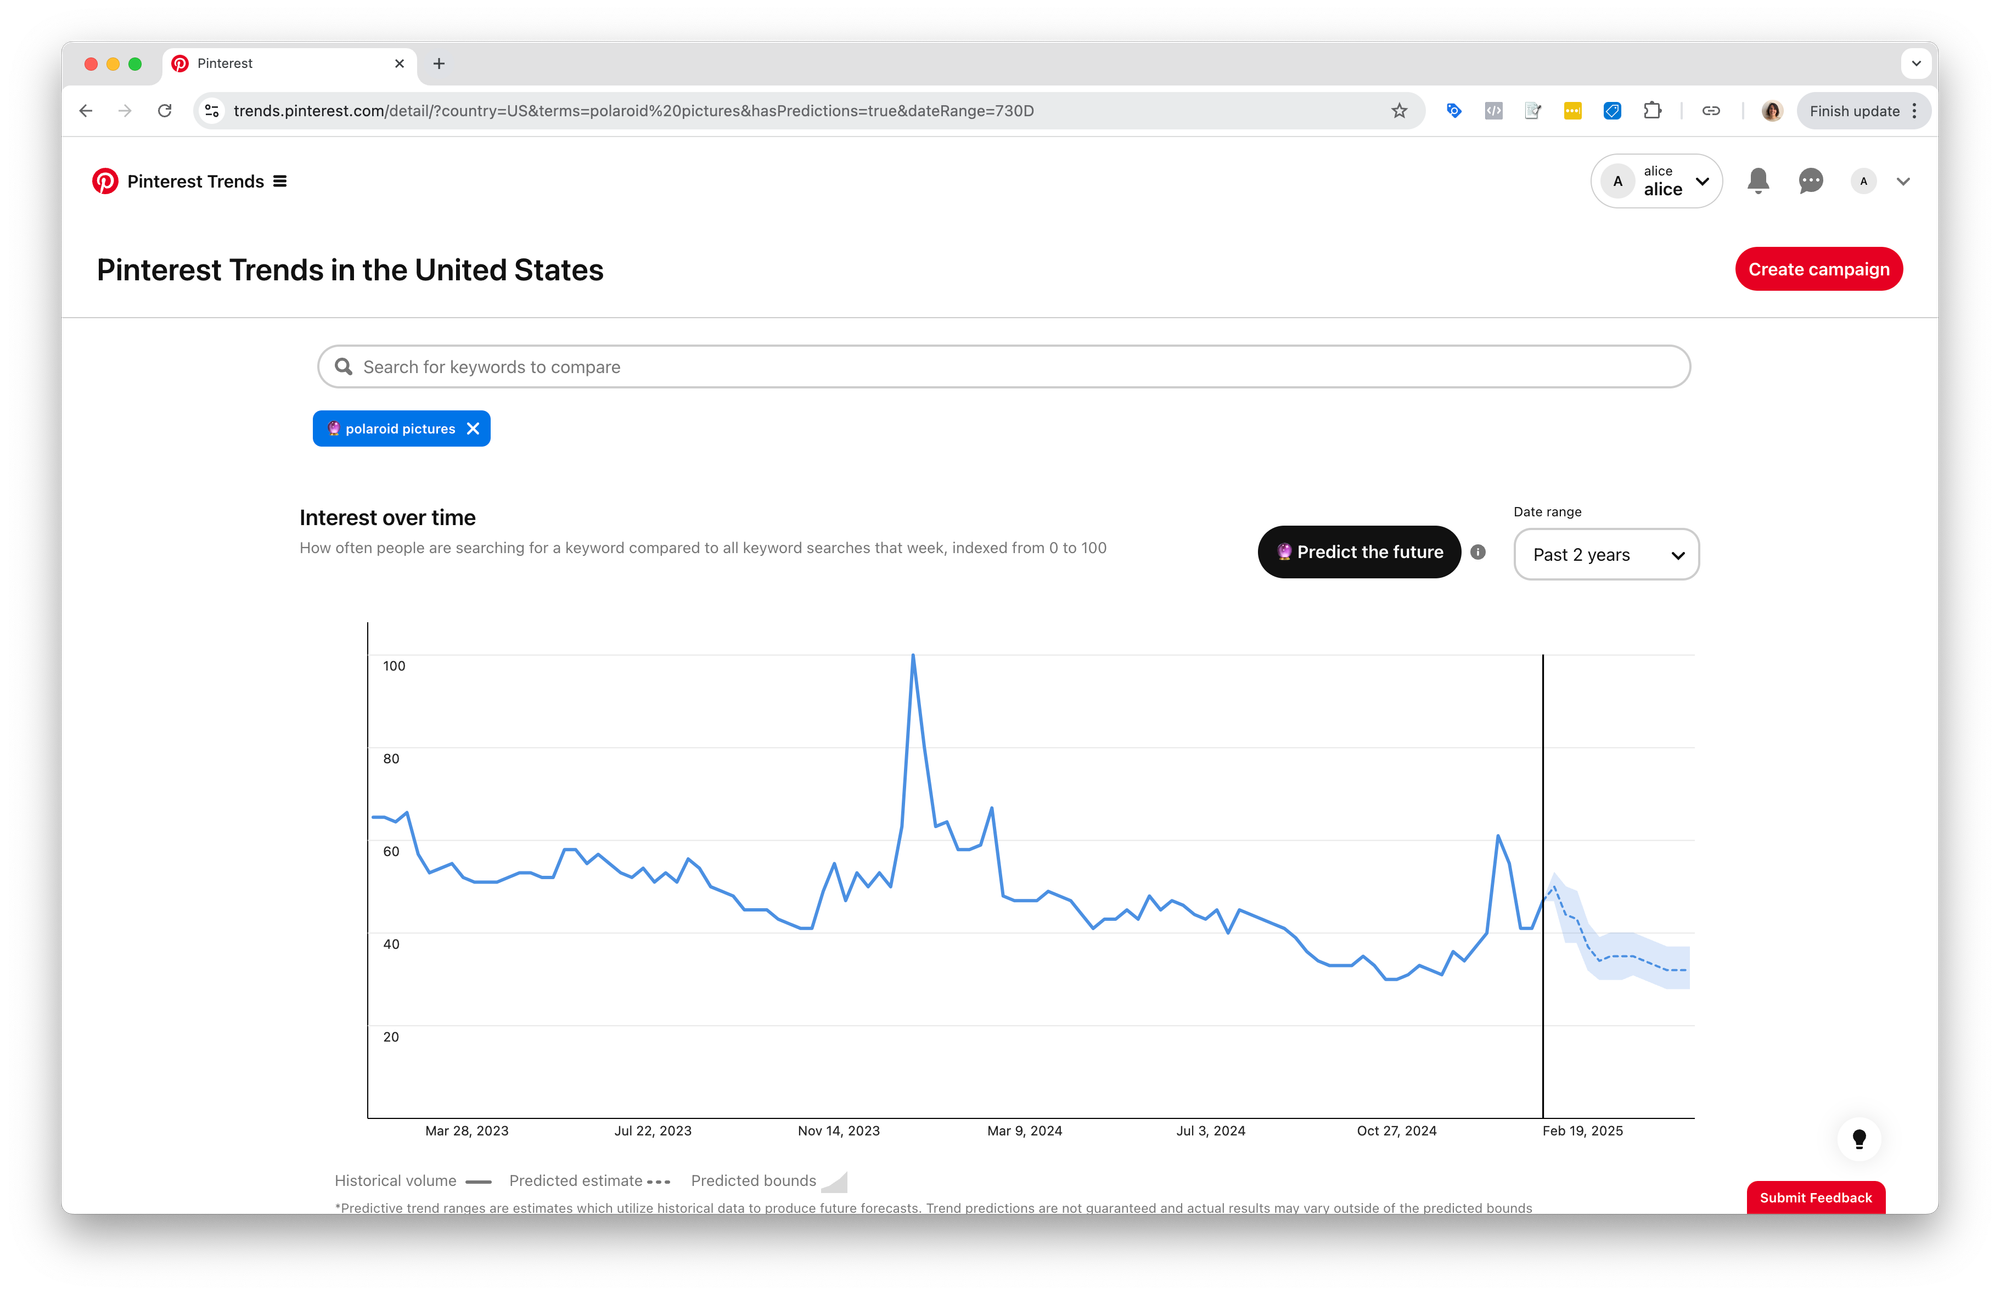The width and height of the screenshot is (2000, 1295).
Task: Open the notifications bell icon
Action: (x=1758, y=181)
